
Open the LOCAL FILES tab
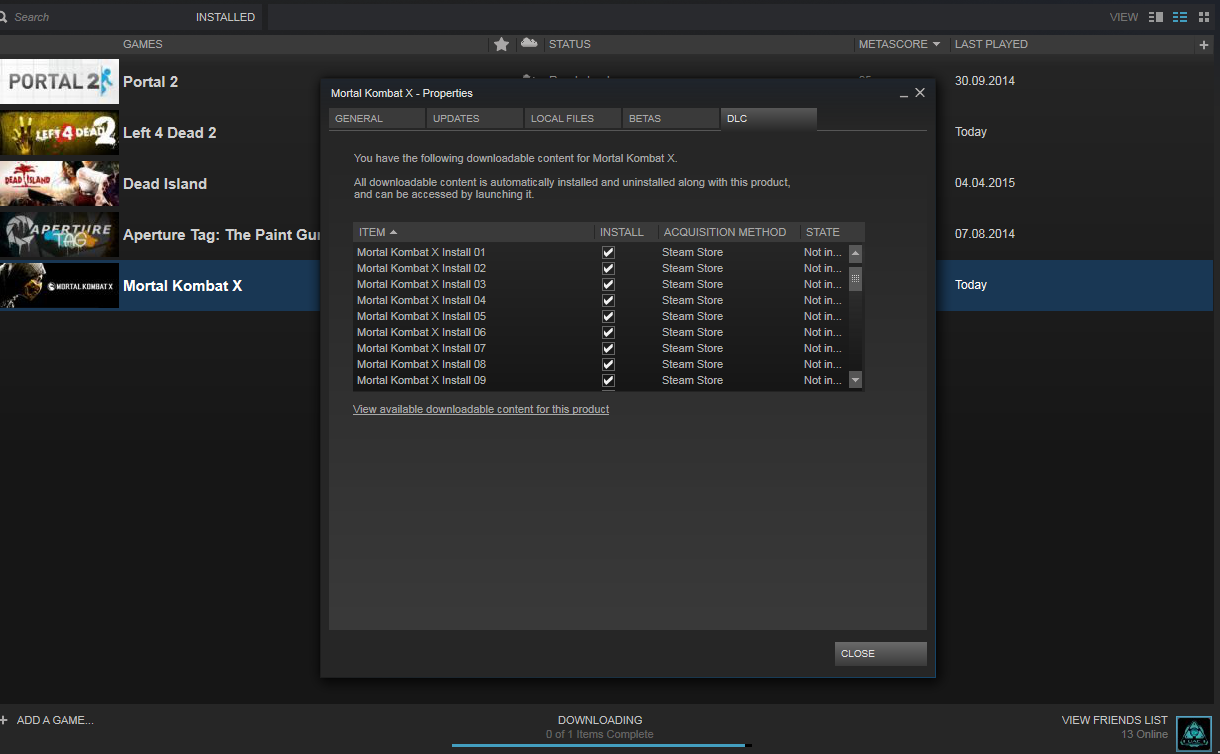(573, 118)
